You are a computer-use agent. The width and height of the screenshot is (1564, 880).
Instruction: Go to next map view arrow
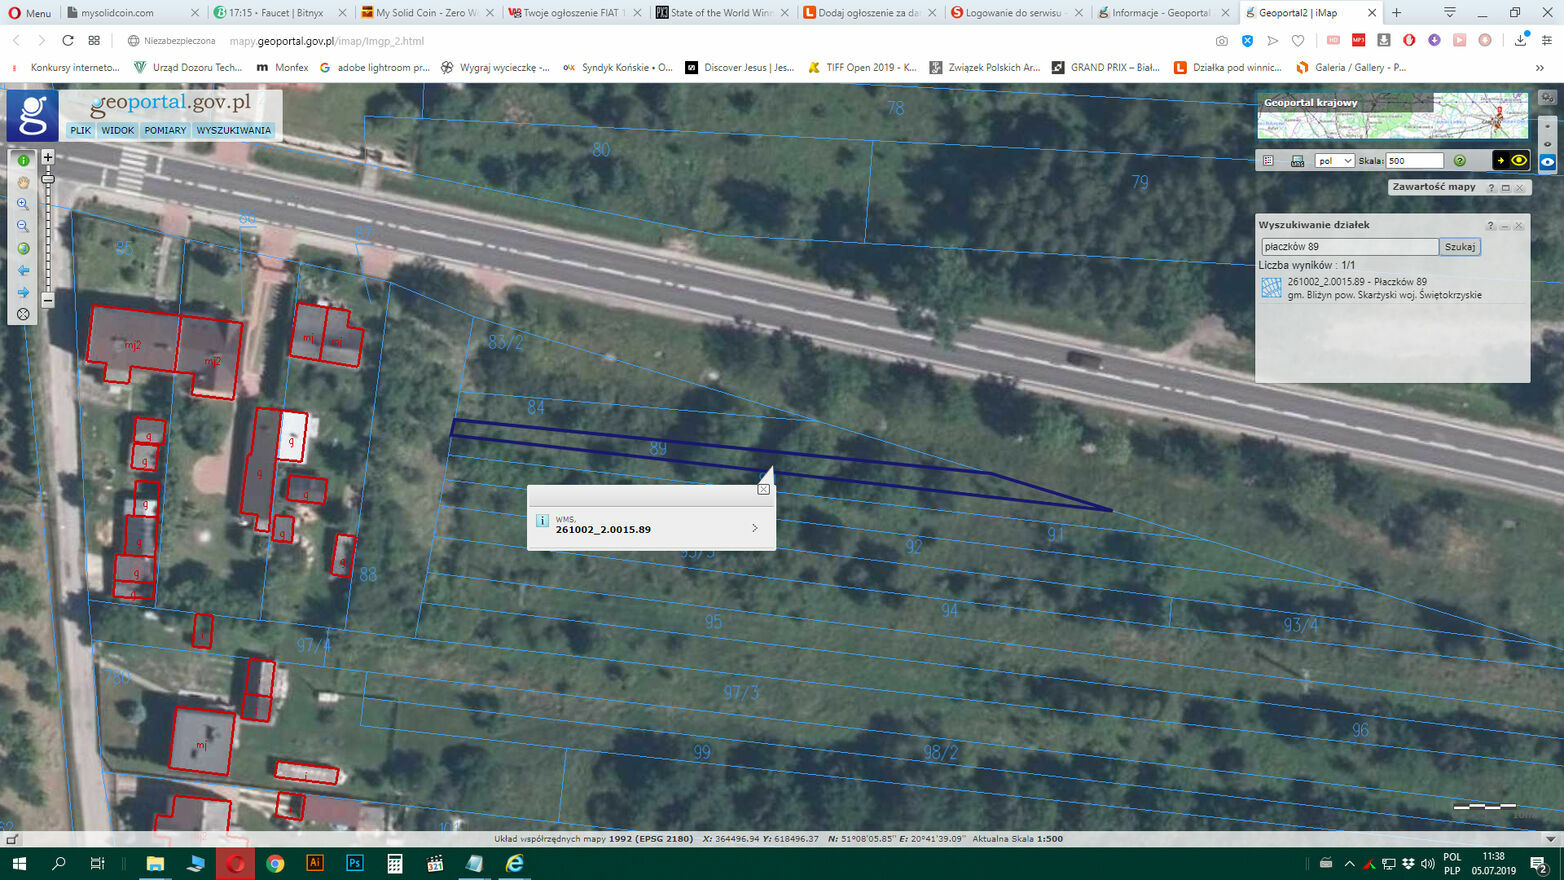[x=23, y=292]
